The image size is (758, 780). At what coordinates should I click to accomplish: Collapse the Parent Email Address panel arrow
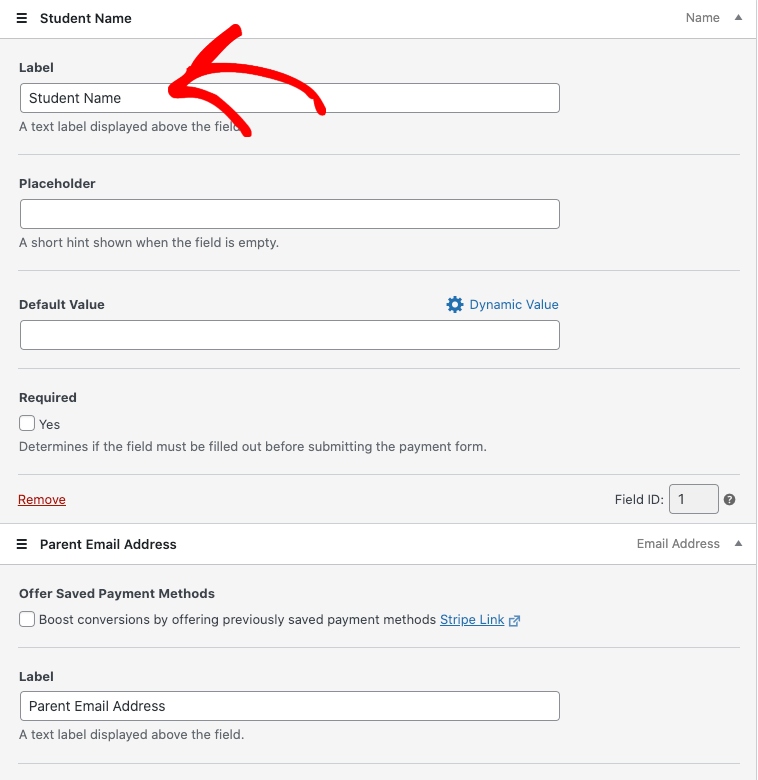coord(738,544)
